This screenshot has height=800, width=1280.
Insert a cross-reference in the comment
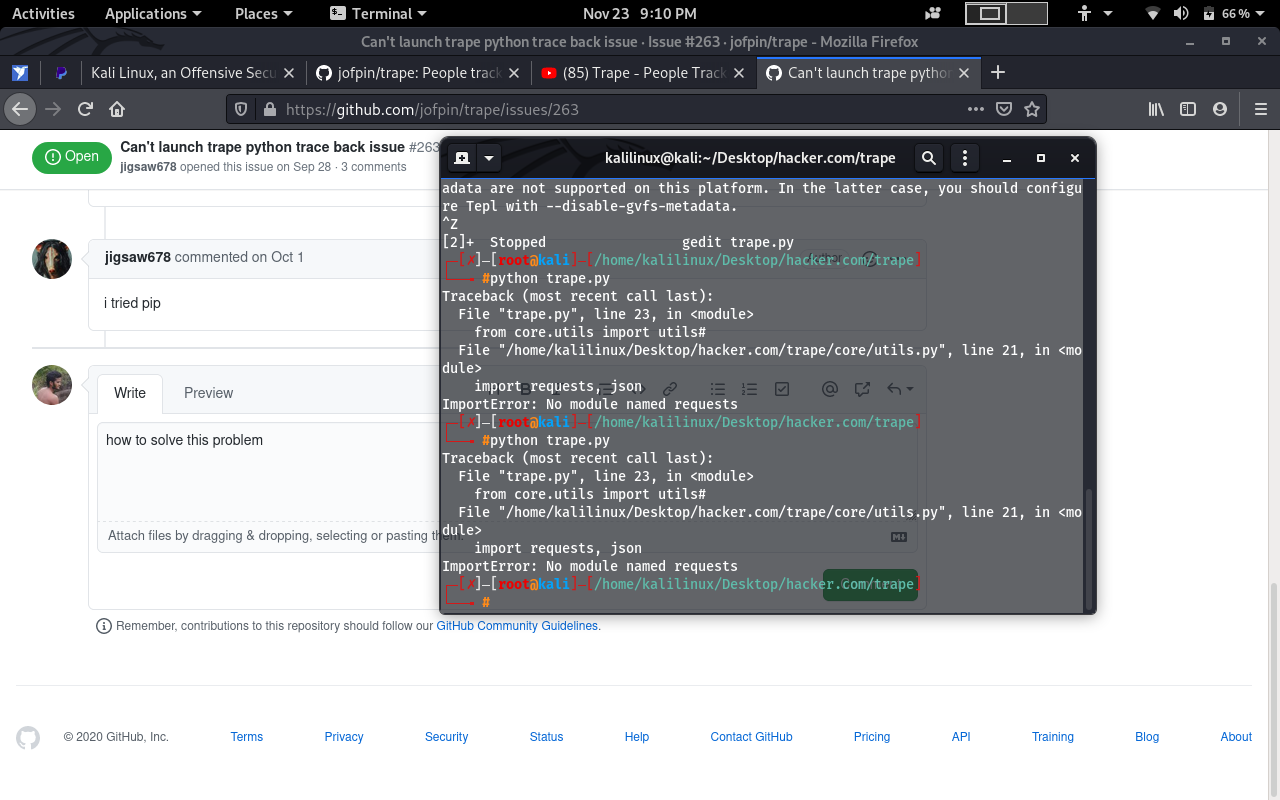[861, 388]
